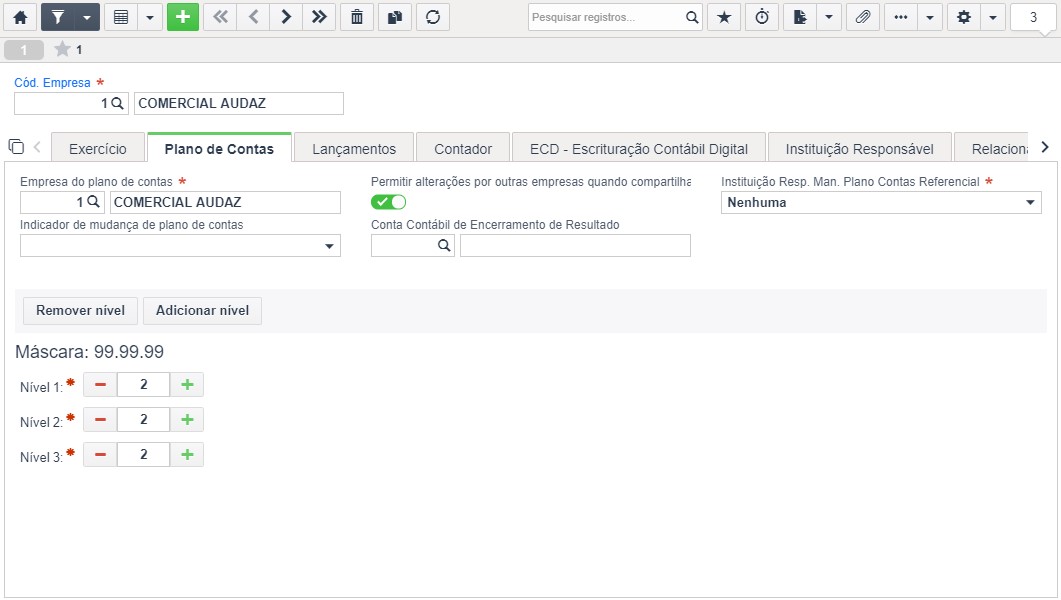Image resolution: width=1061 pixels, height=600 pixels.
Task: Select COMERCIAL AUDAZ in plano de contas field
Action: coord(225,202)
